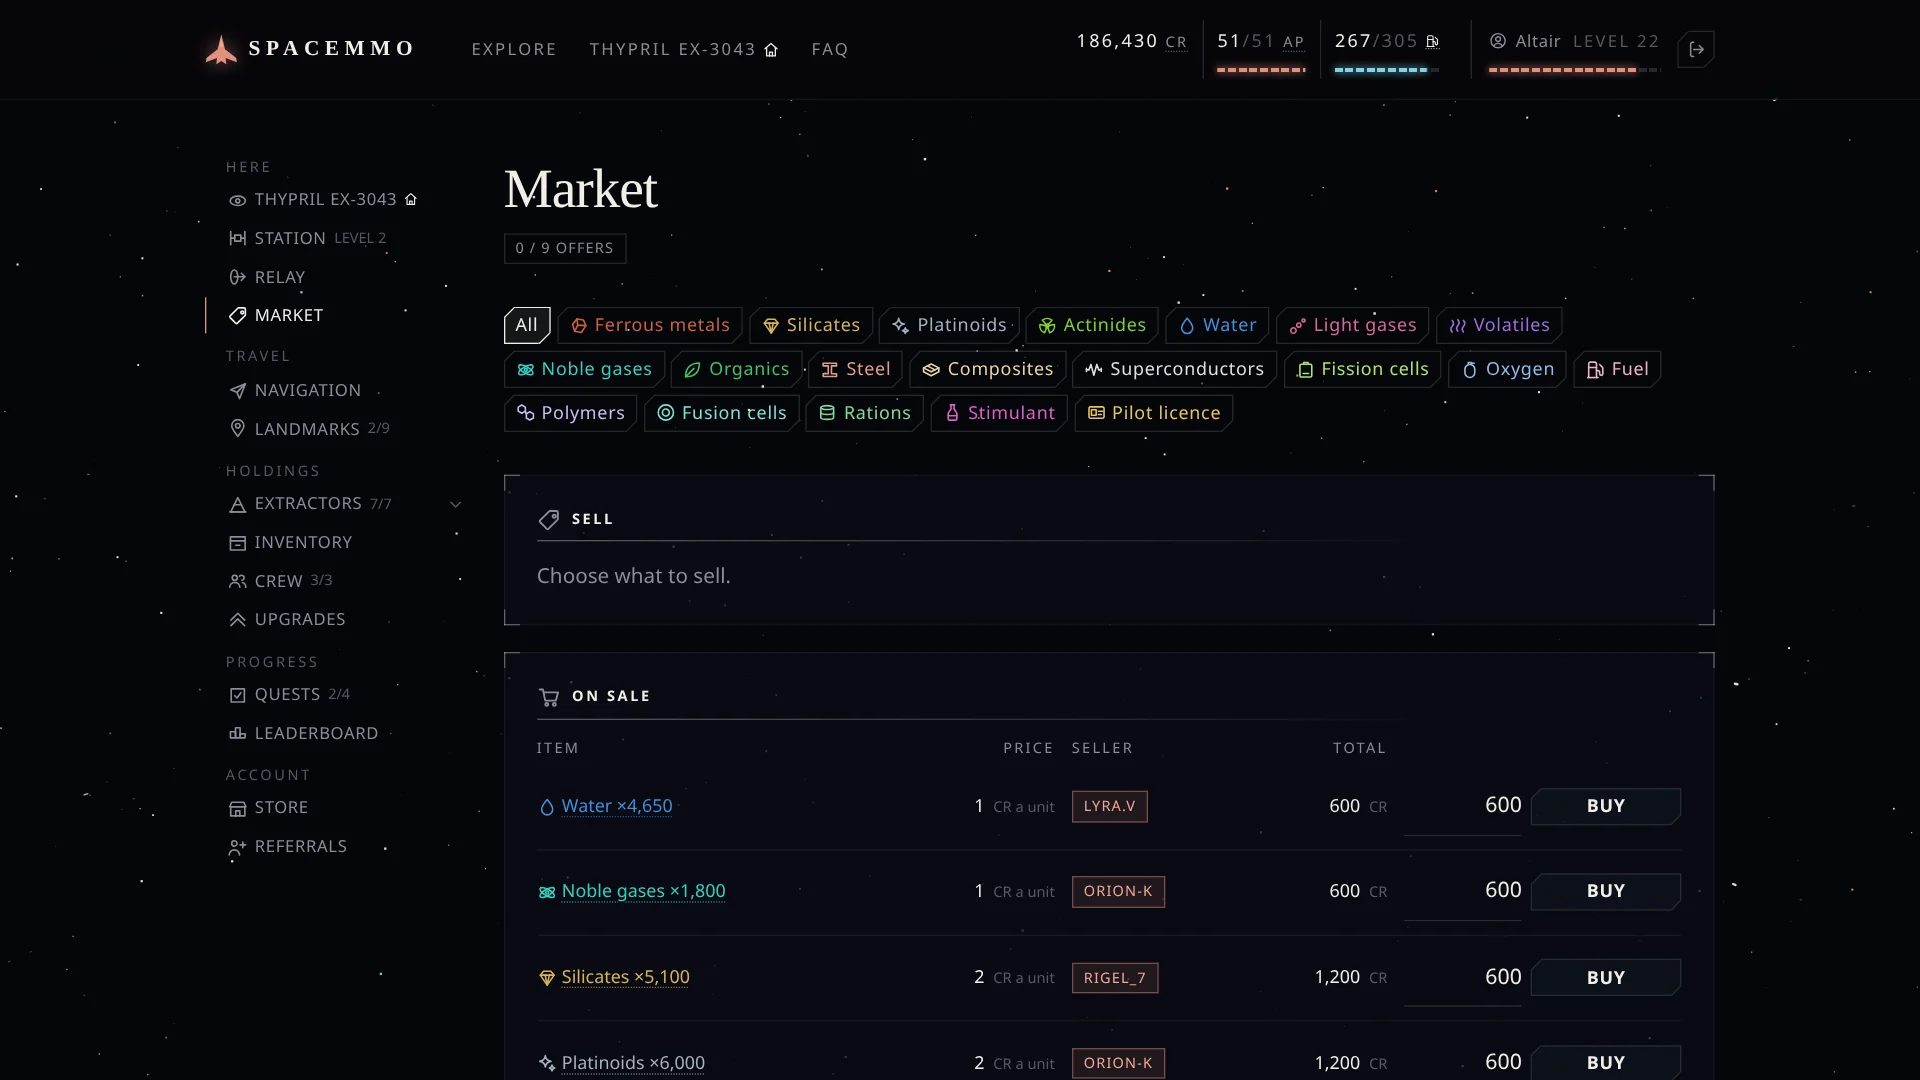Click the eye icon next to THYPRIL EX-3043 in sidebar

point(237,200)
